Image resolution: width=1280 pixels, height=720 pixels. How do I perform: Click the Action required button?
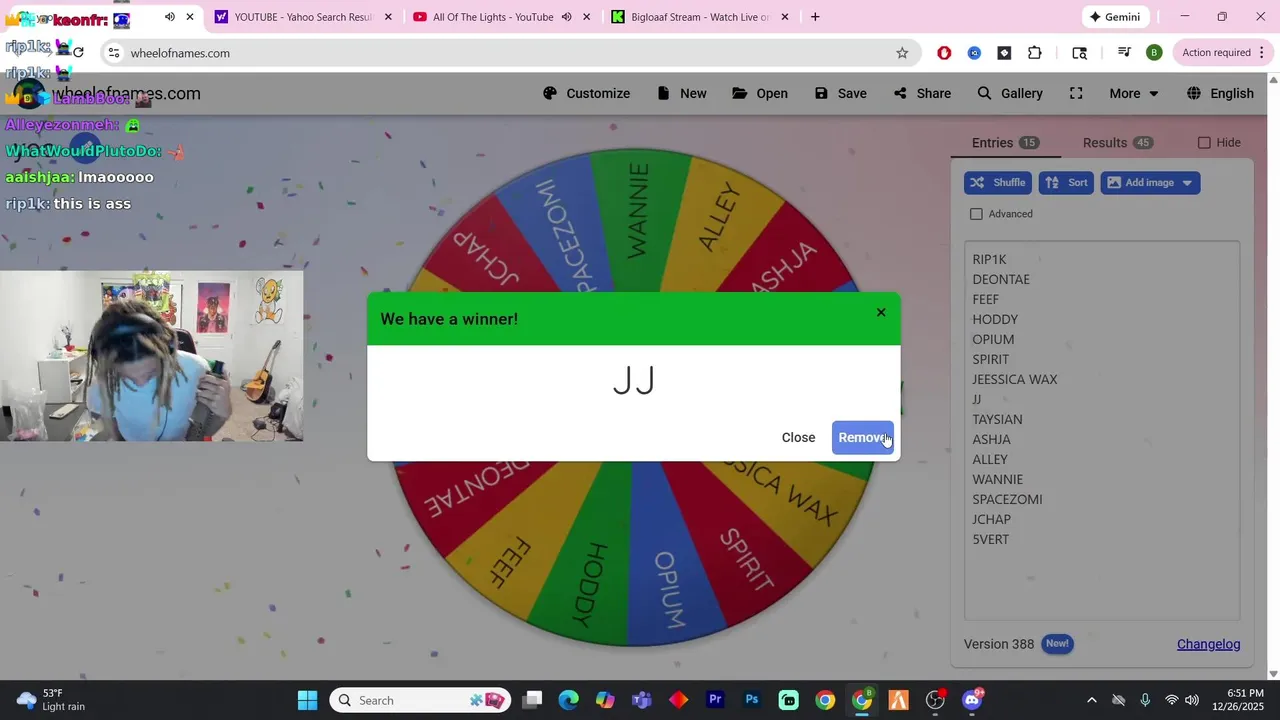tap(1222, 53)
